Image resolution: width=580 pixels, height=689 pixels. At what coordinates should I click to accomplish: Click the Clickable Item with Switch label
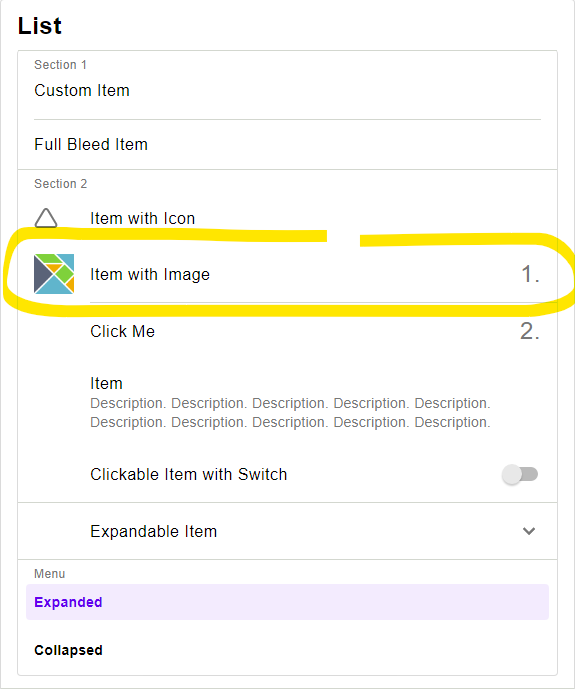click(x=188, y=475)
